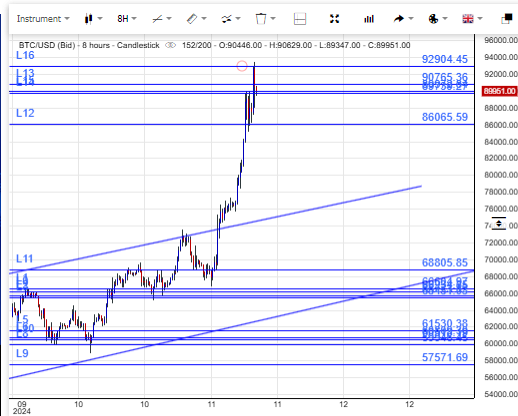Click the 61530.38 level value
Image resolution: width=518 pixels, height=416 pixels.
[x=445, y=323]
